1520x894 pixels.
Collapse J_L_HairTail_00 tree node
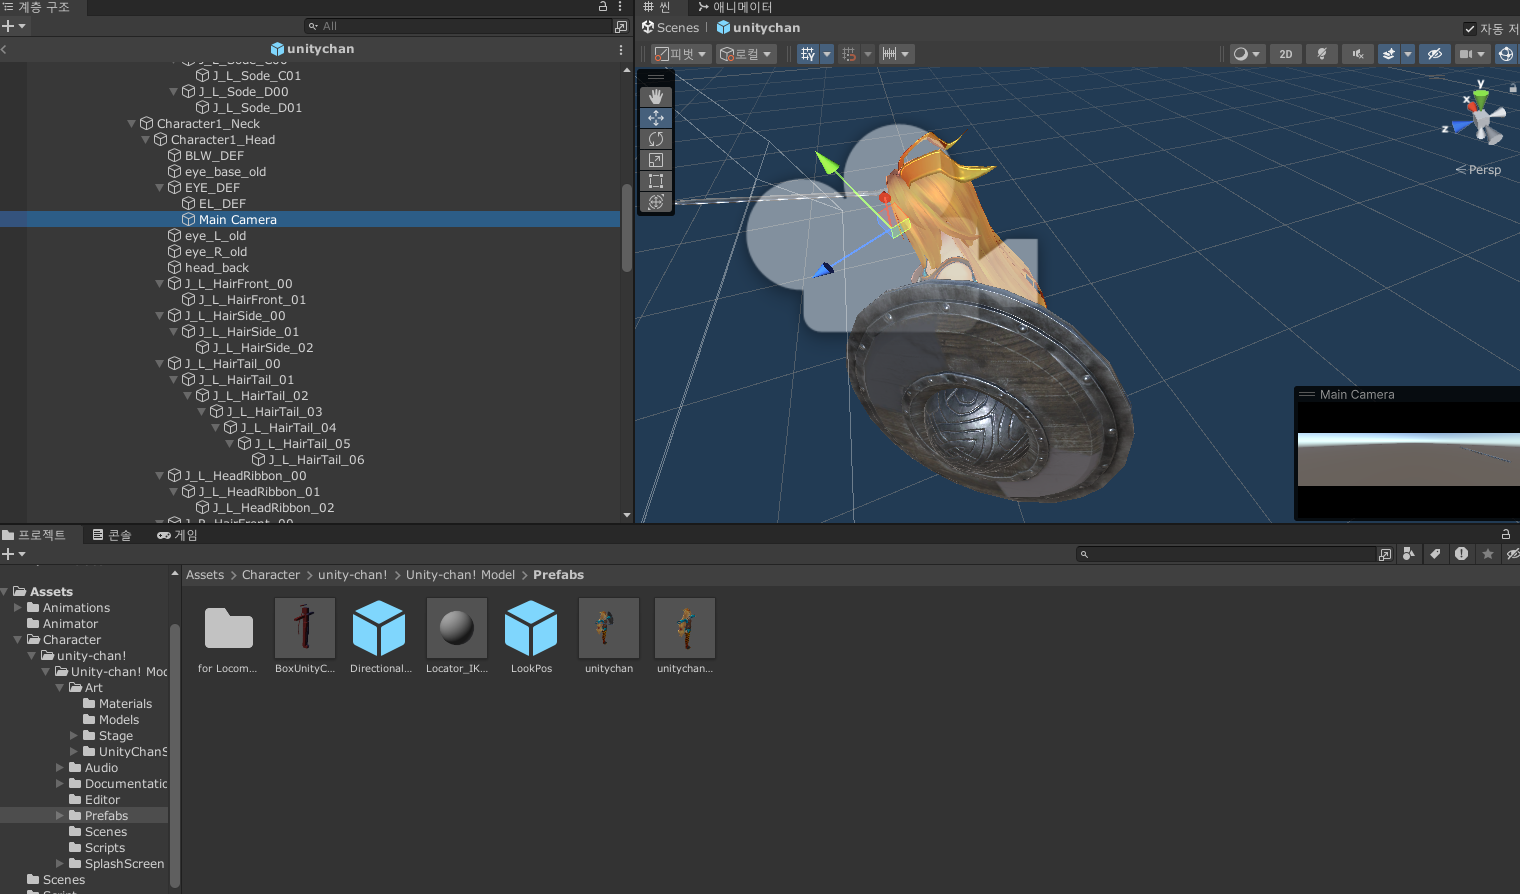tap(160, 364)
